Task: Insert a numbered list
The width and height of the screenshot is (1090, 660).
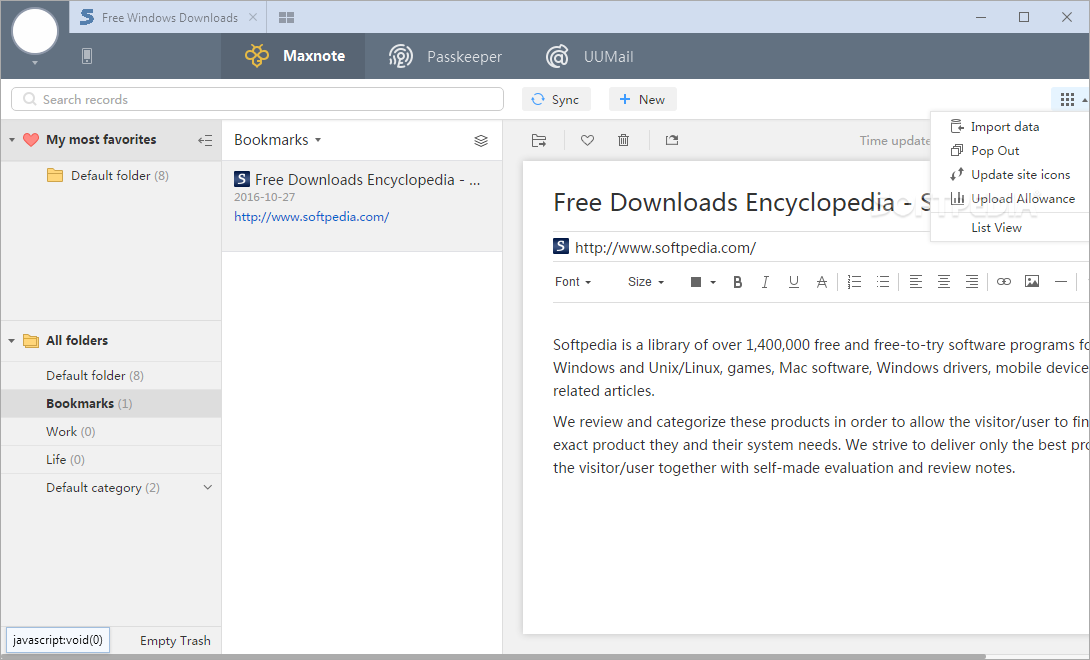Action: 854,282
